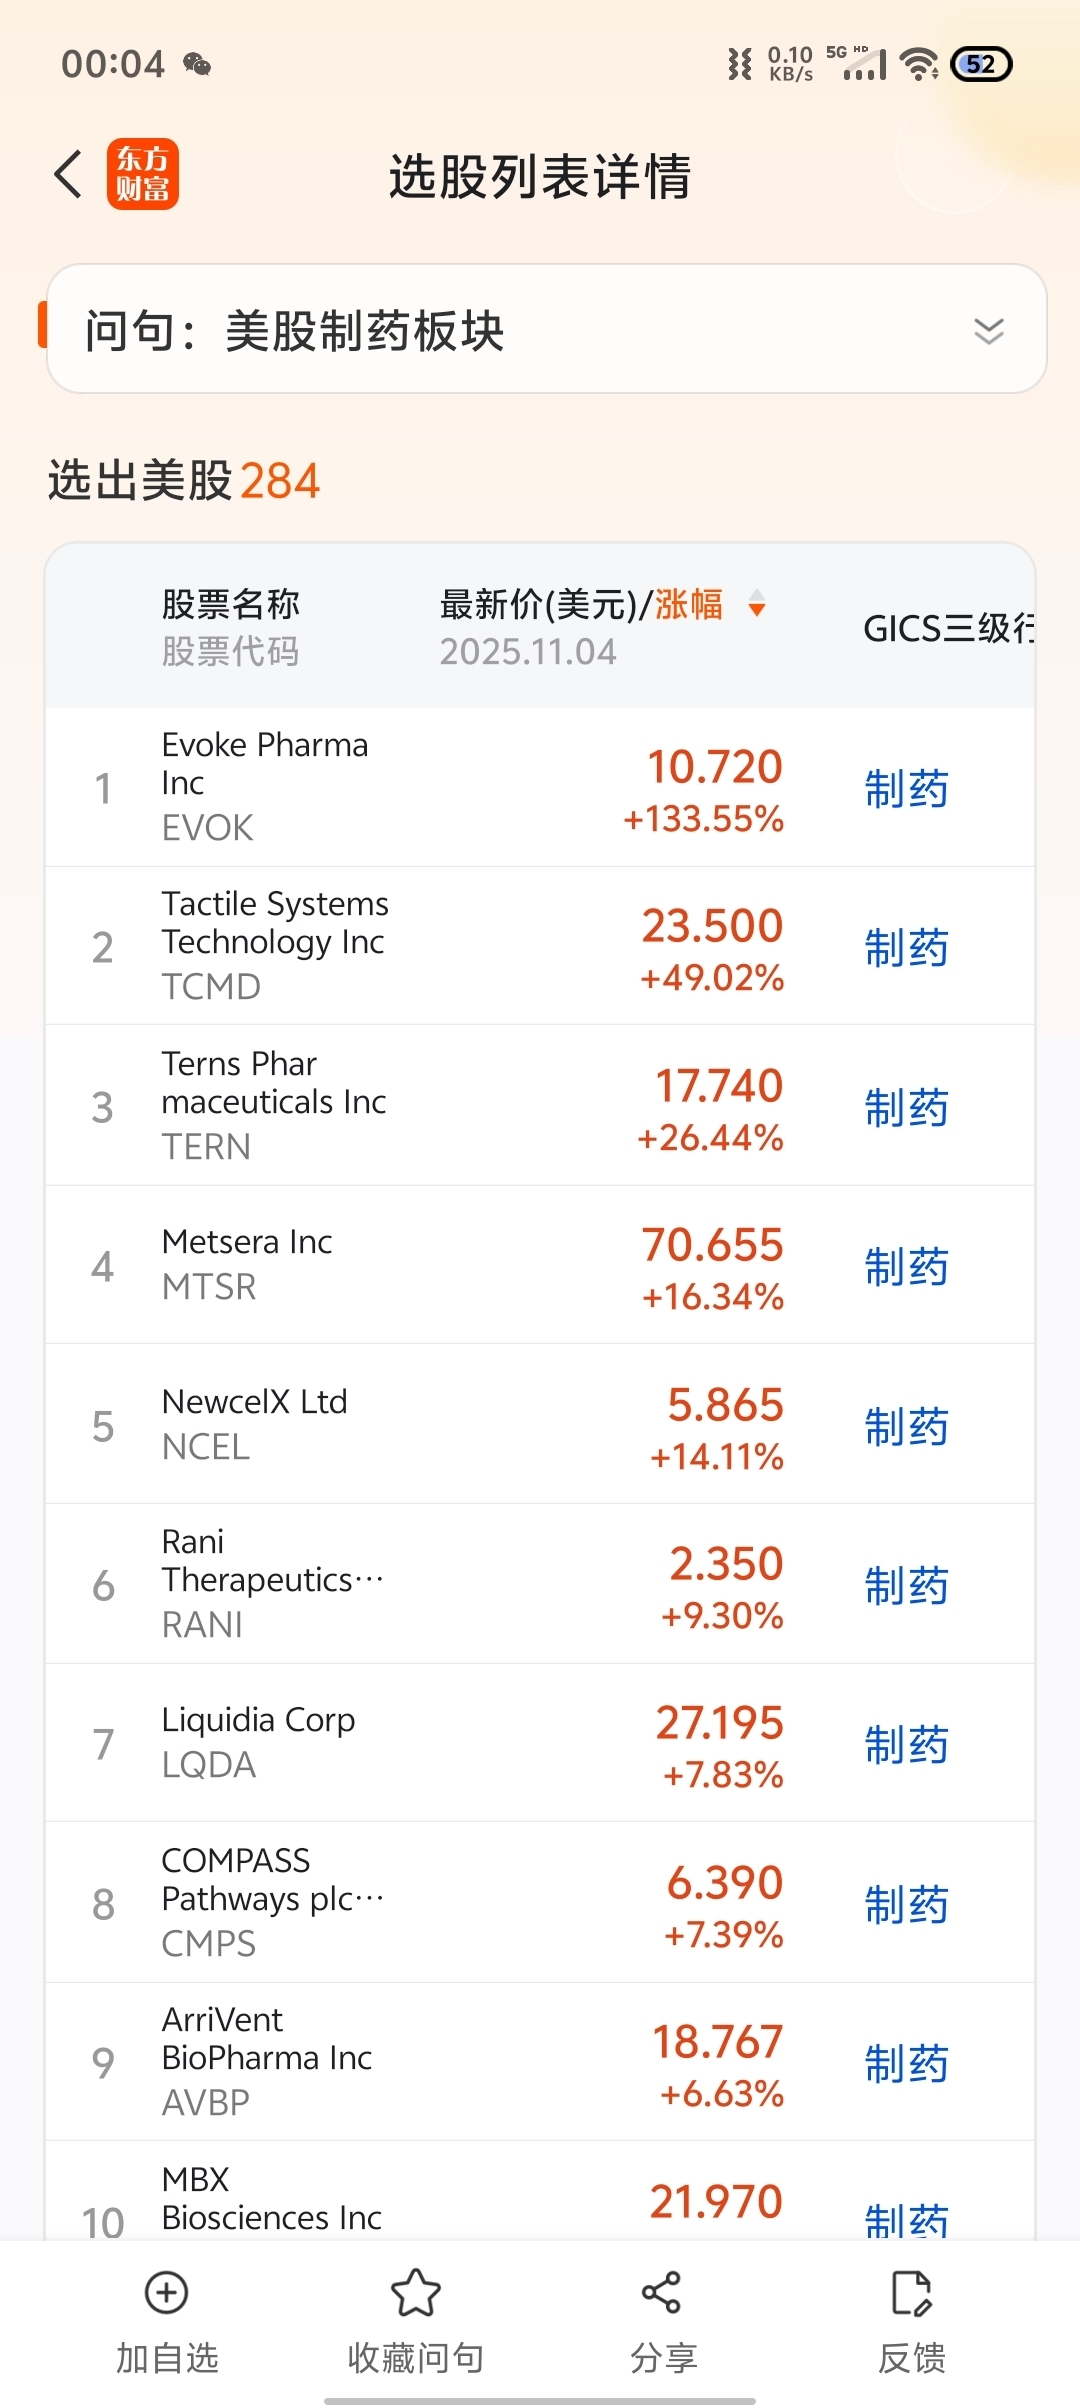Image resolution: width=1080 pixels, height=2408 pixels.
Task: Open NewcelX Ltd NCEL stock
Action: pyautogui.click(x=255, y=1424)
